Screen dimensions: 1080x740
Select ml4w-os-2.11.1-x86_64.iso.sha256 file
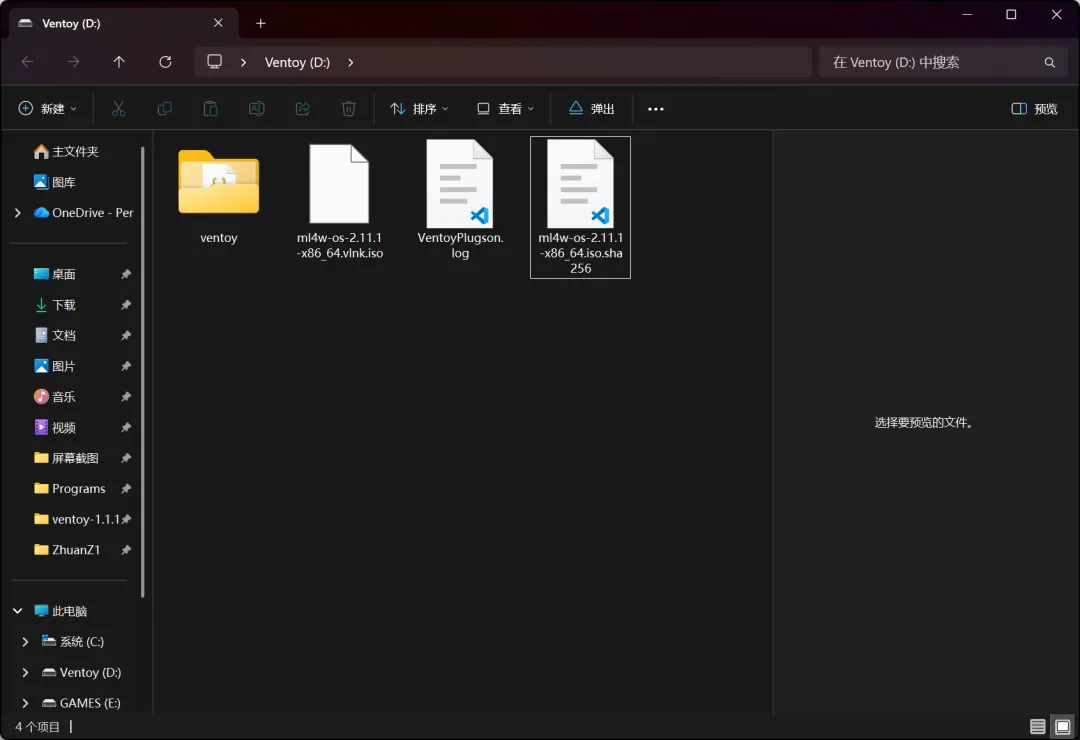point(580,207)
